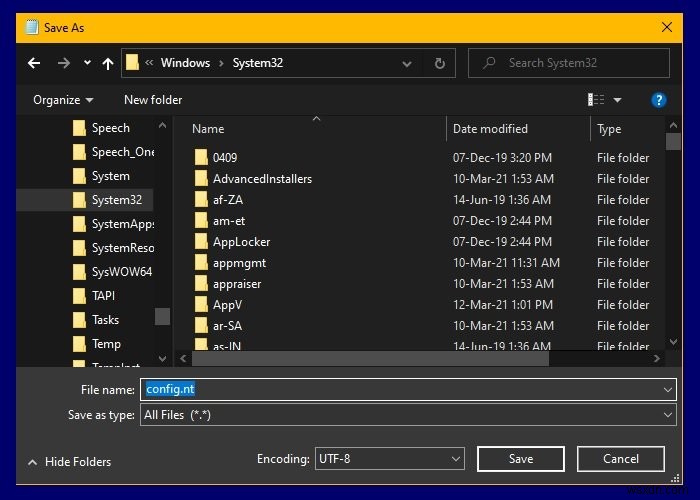The width and height of the screenshot is (700, 500).
Task: Click the Forward navigation arrow
Action: pyautogui.click(x=64, y=63)
